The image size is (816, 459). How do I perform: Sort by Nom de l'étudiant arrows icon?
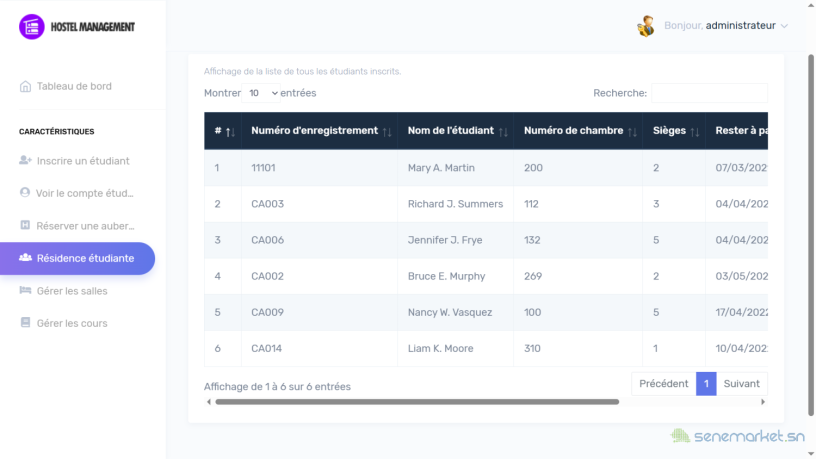[x=503, y=132]
